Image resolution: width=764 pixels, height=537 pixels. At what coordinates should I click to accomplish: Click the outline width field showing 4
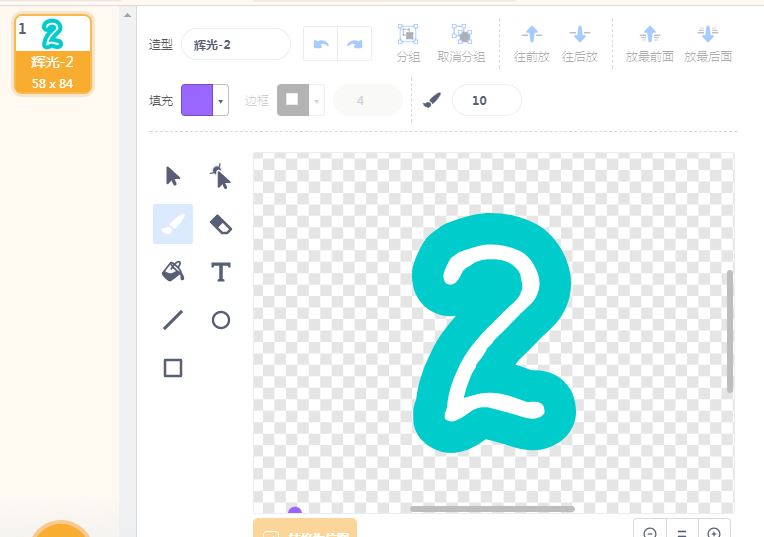368,100
